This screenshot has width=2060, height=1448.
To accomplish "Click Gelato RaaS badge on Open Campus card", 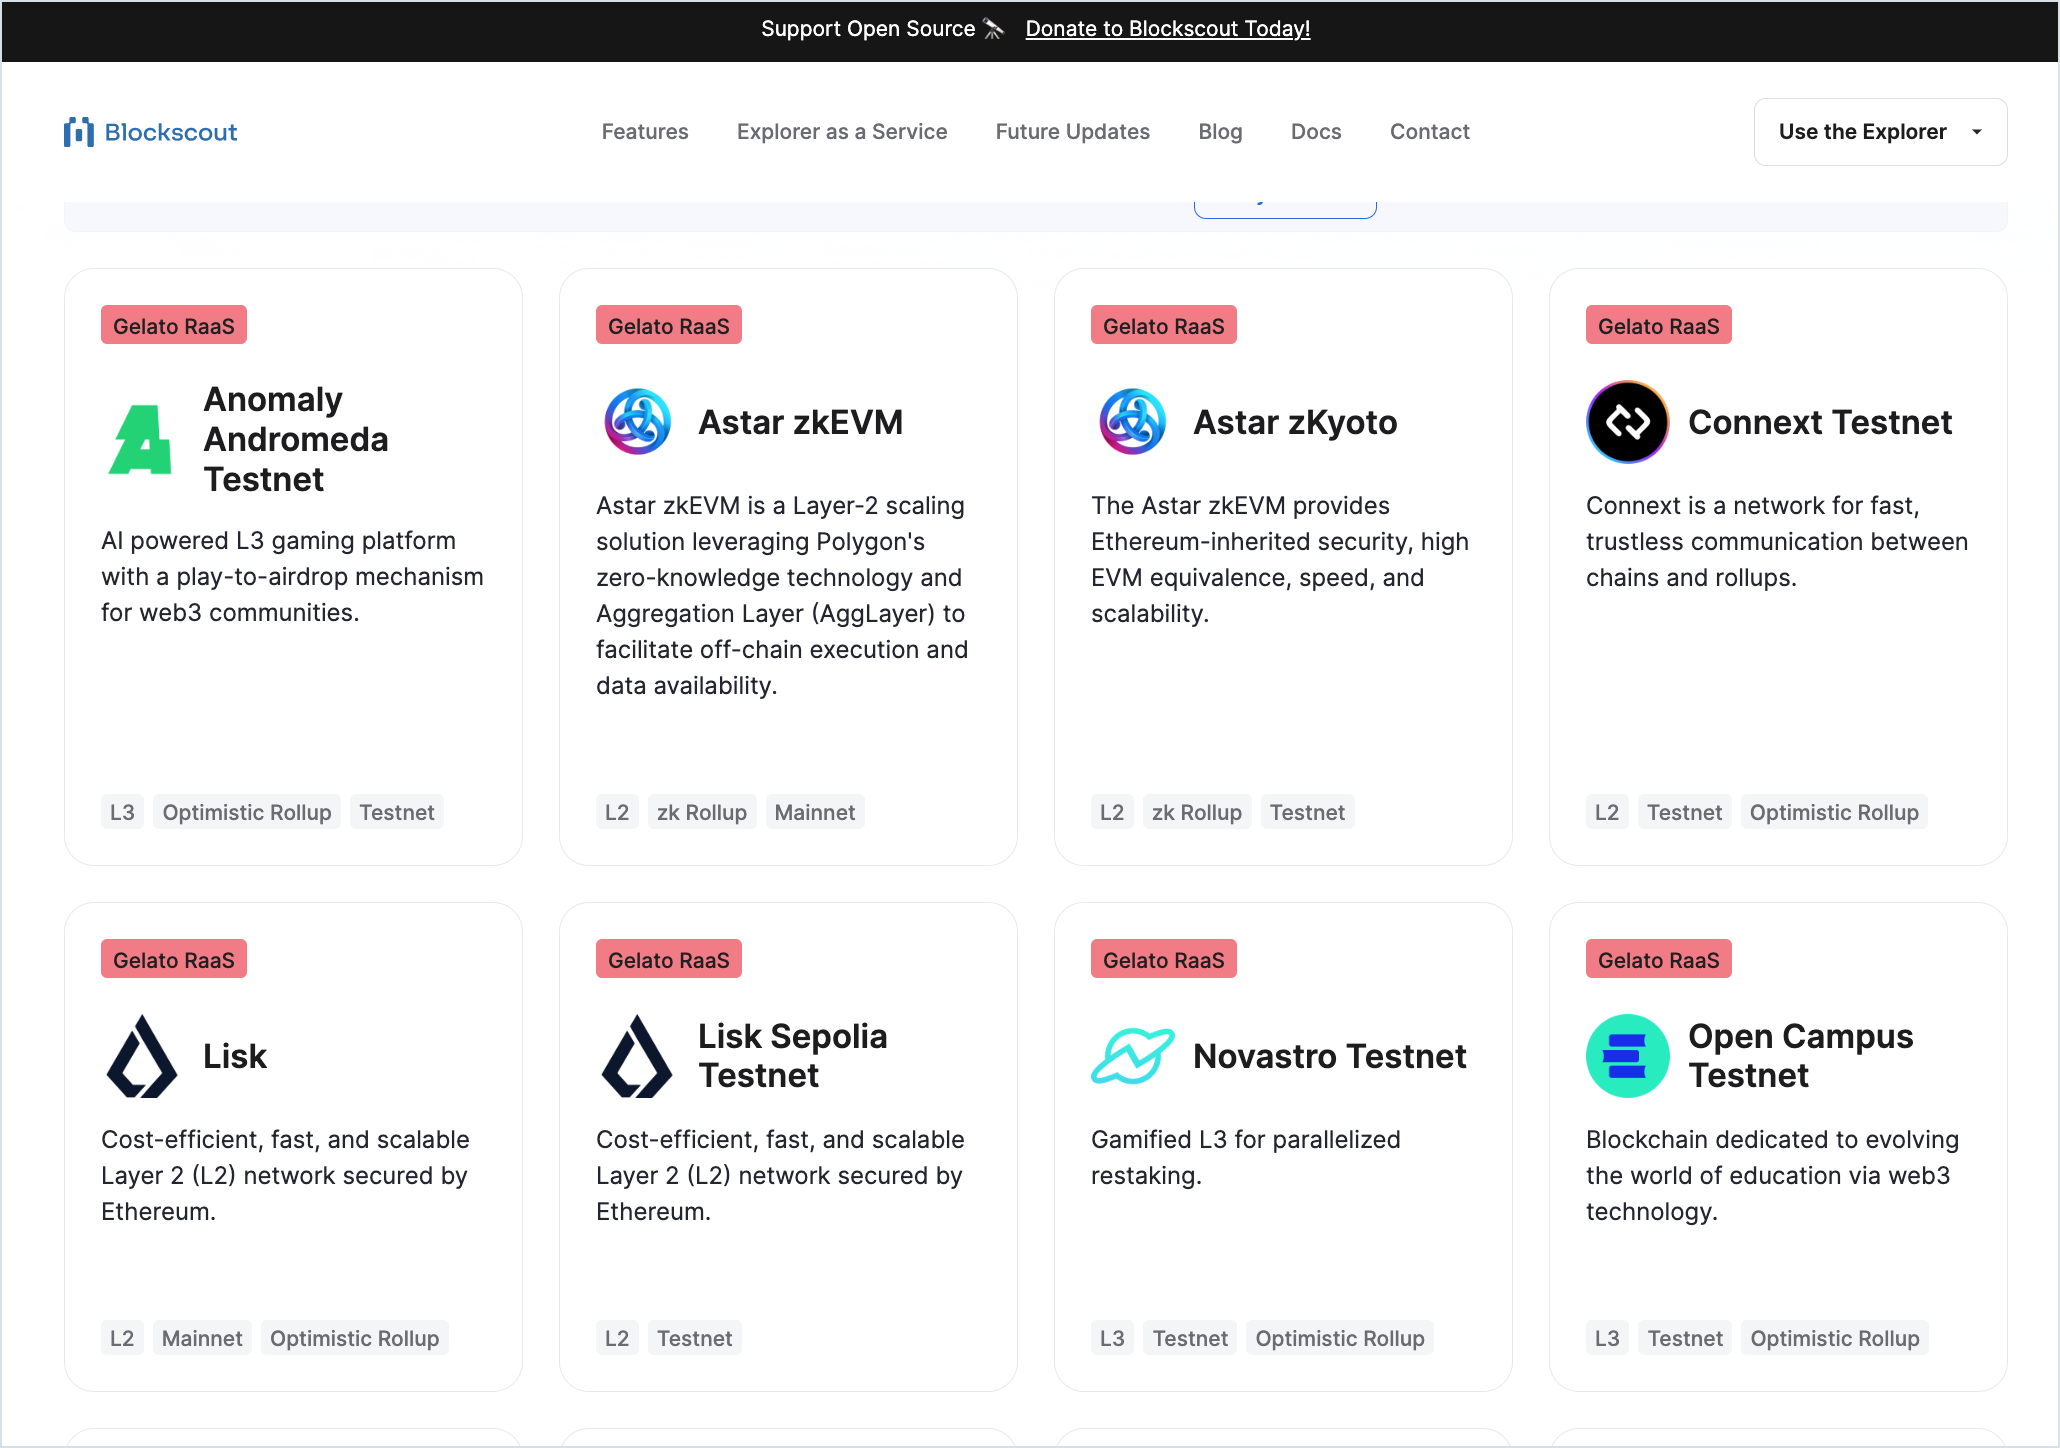I will [x=1659, y=959].
